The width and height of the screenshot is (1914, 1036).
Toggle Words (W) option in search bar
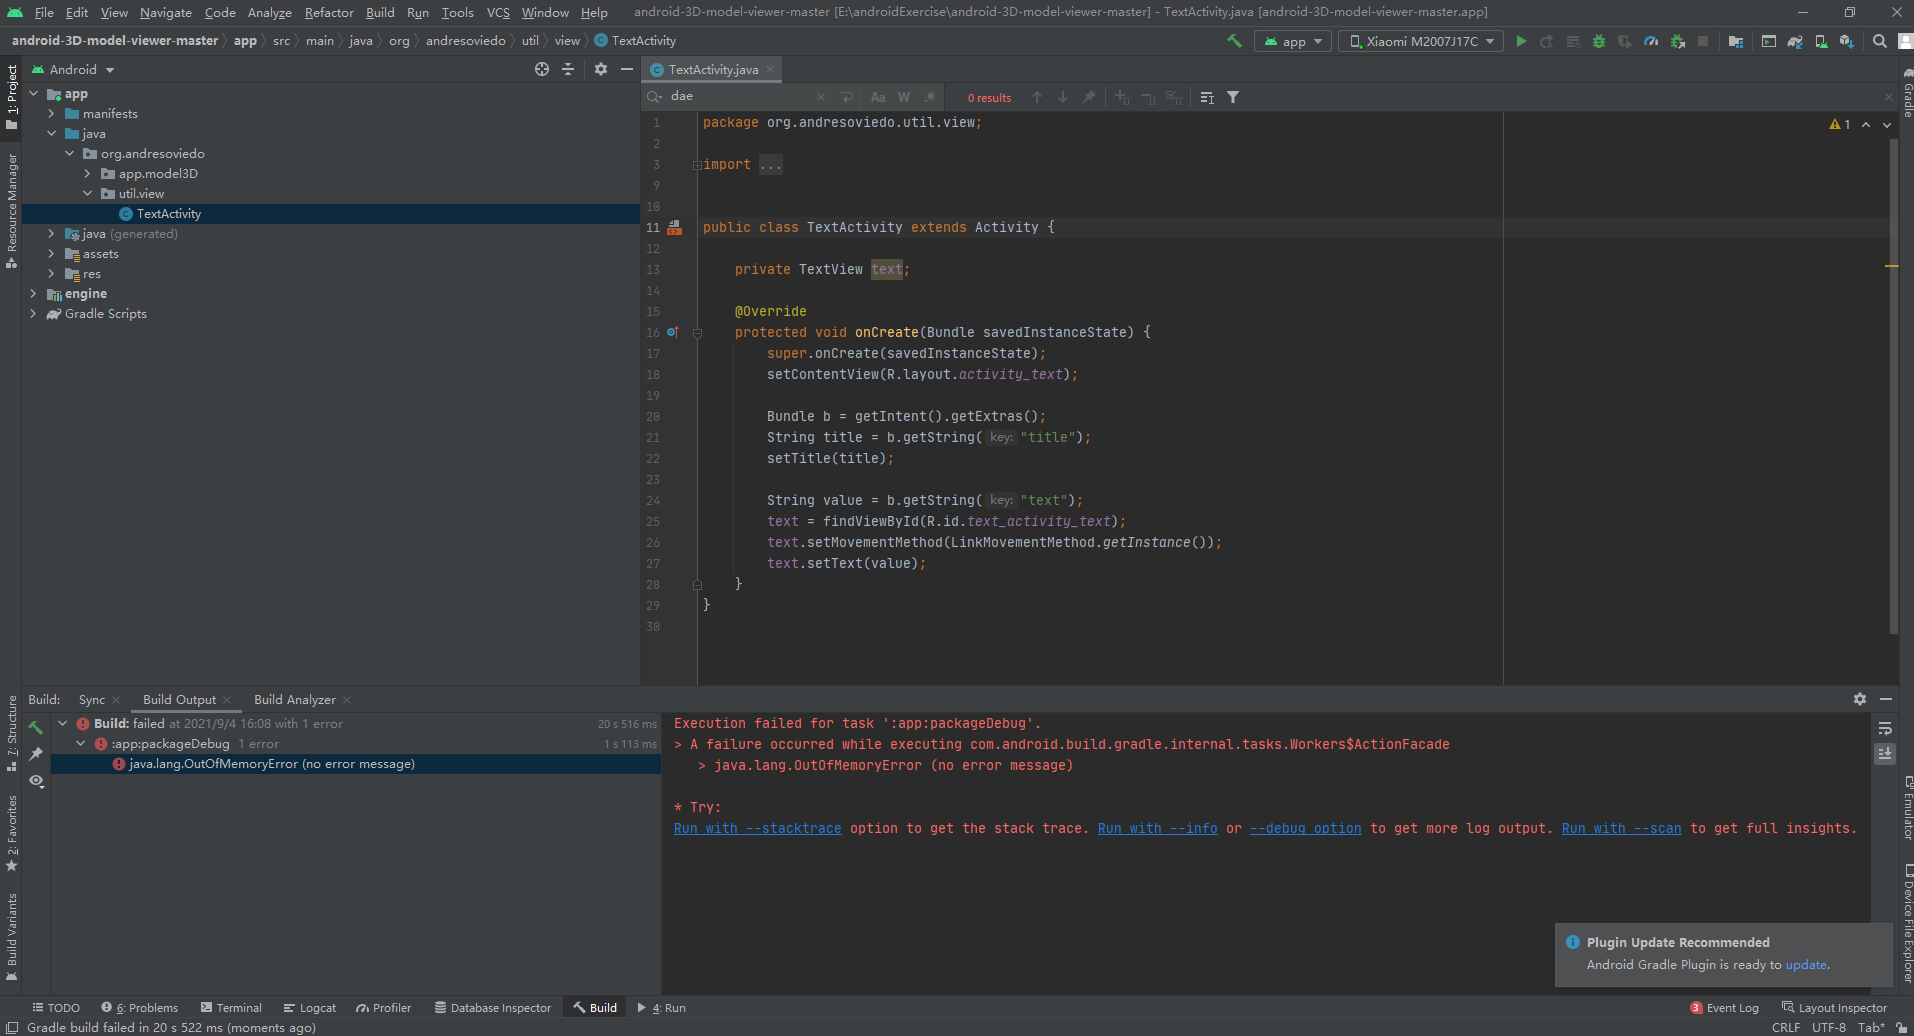[904, 97]
